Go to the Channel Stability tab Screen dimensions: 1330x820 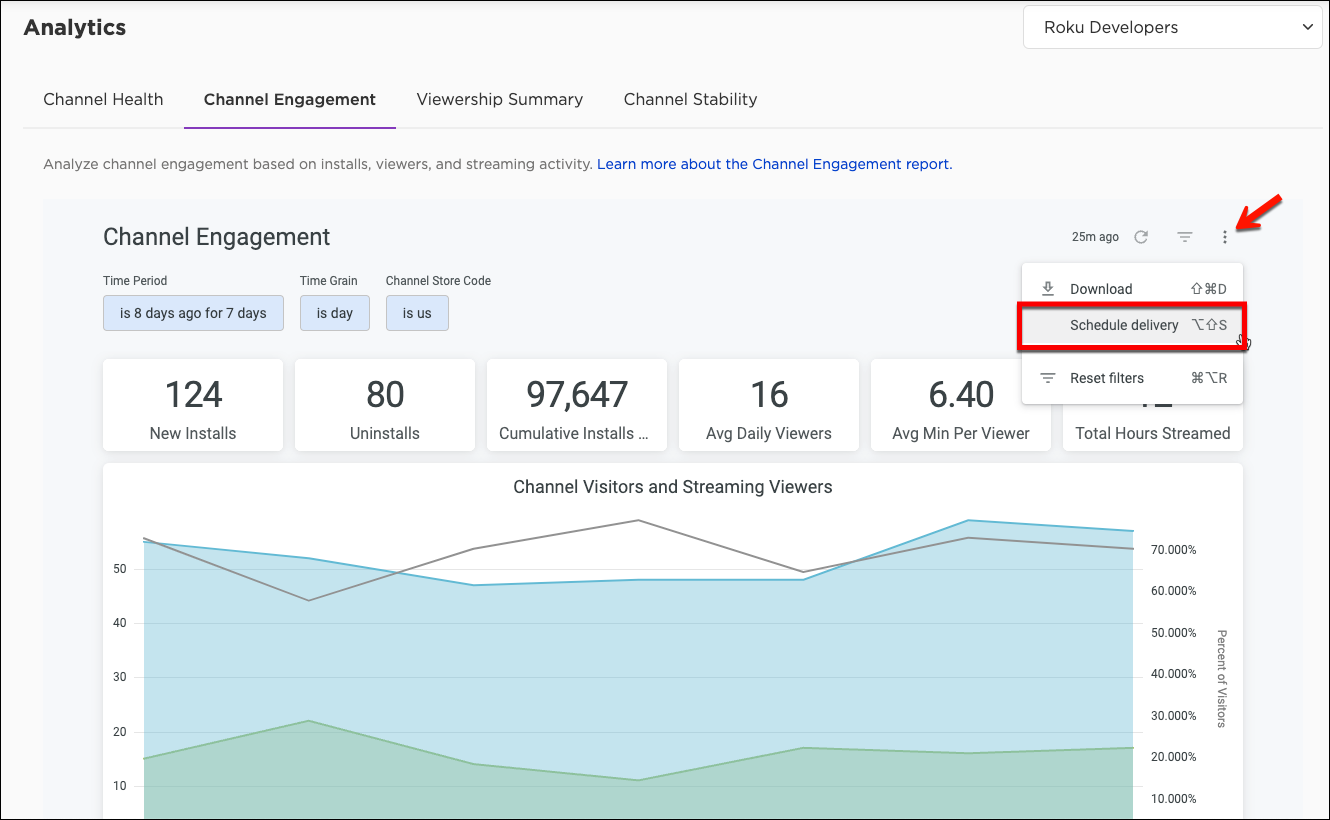pyautogui.click(x=690, y=99)
